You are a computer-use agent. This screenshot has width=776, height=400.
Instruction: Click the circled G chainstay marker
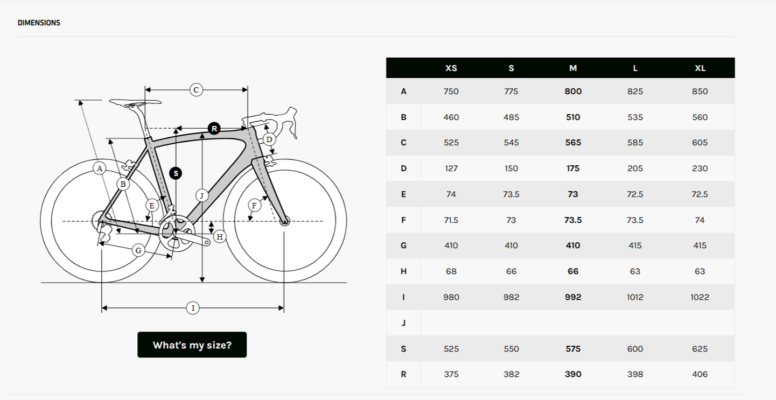139,250
